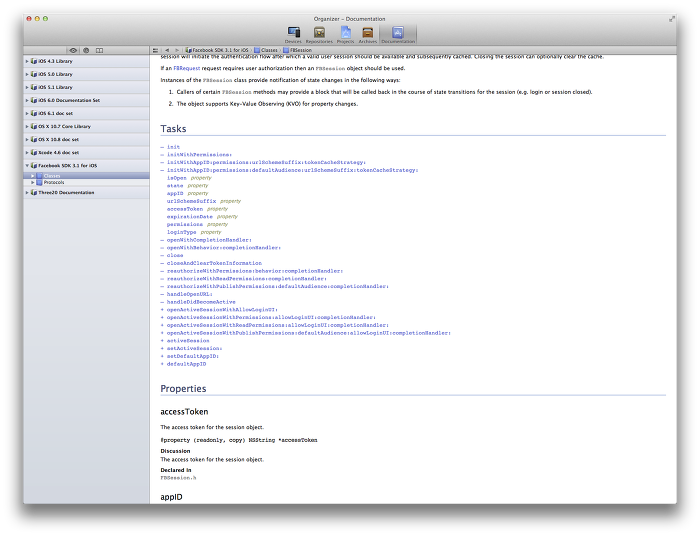Go forward in documentation history

coord(177,50)
